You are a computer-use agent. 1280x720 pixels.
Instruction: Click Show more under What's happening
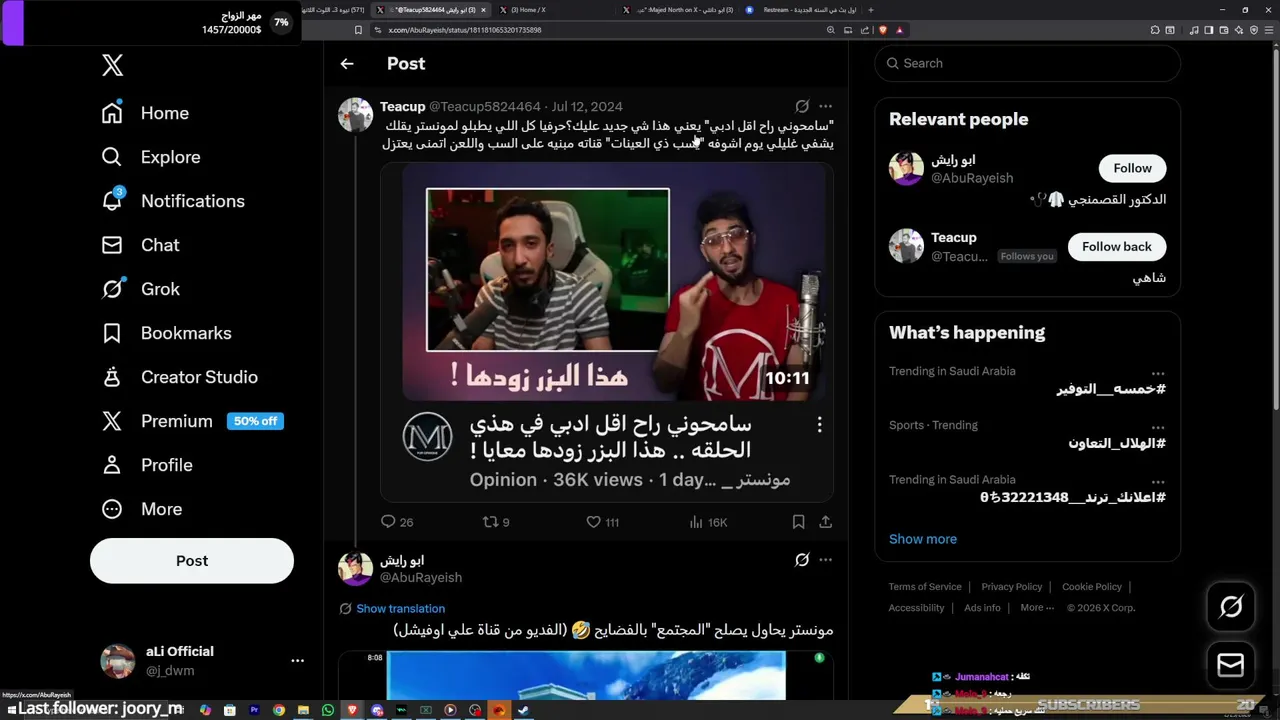(923, 539)
